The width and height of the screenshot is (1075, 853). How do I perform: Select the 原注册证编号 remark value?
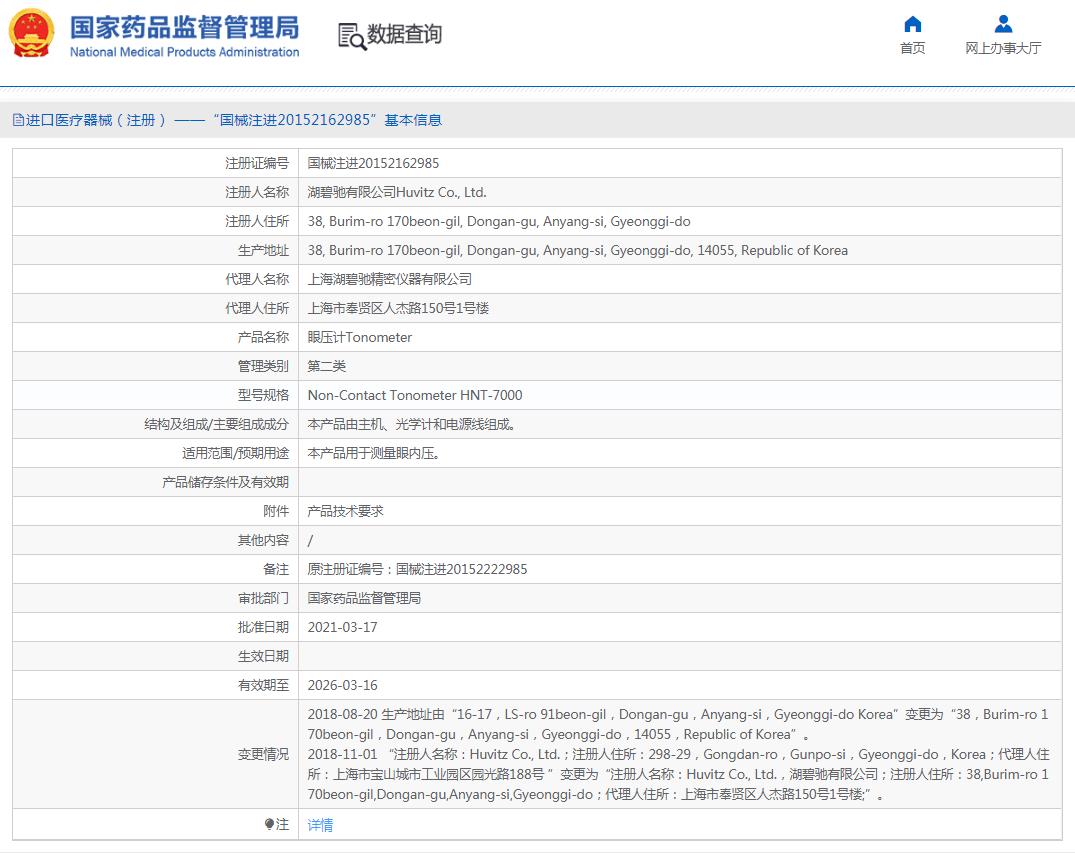point(417,569)
